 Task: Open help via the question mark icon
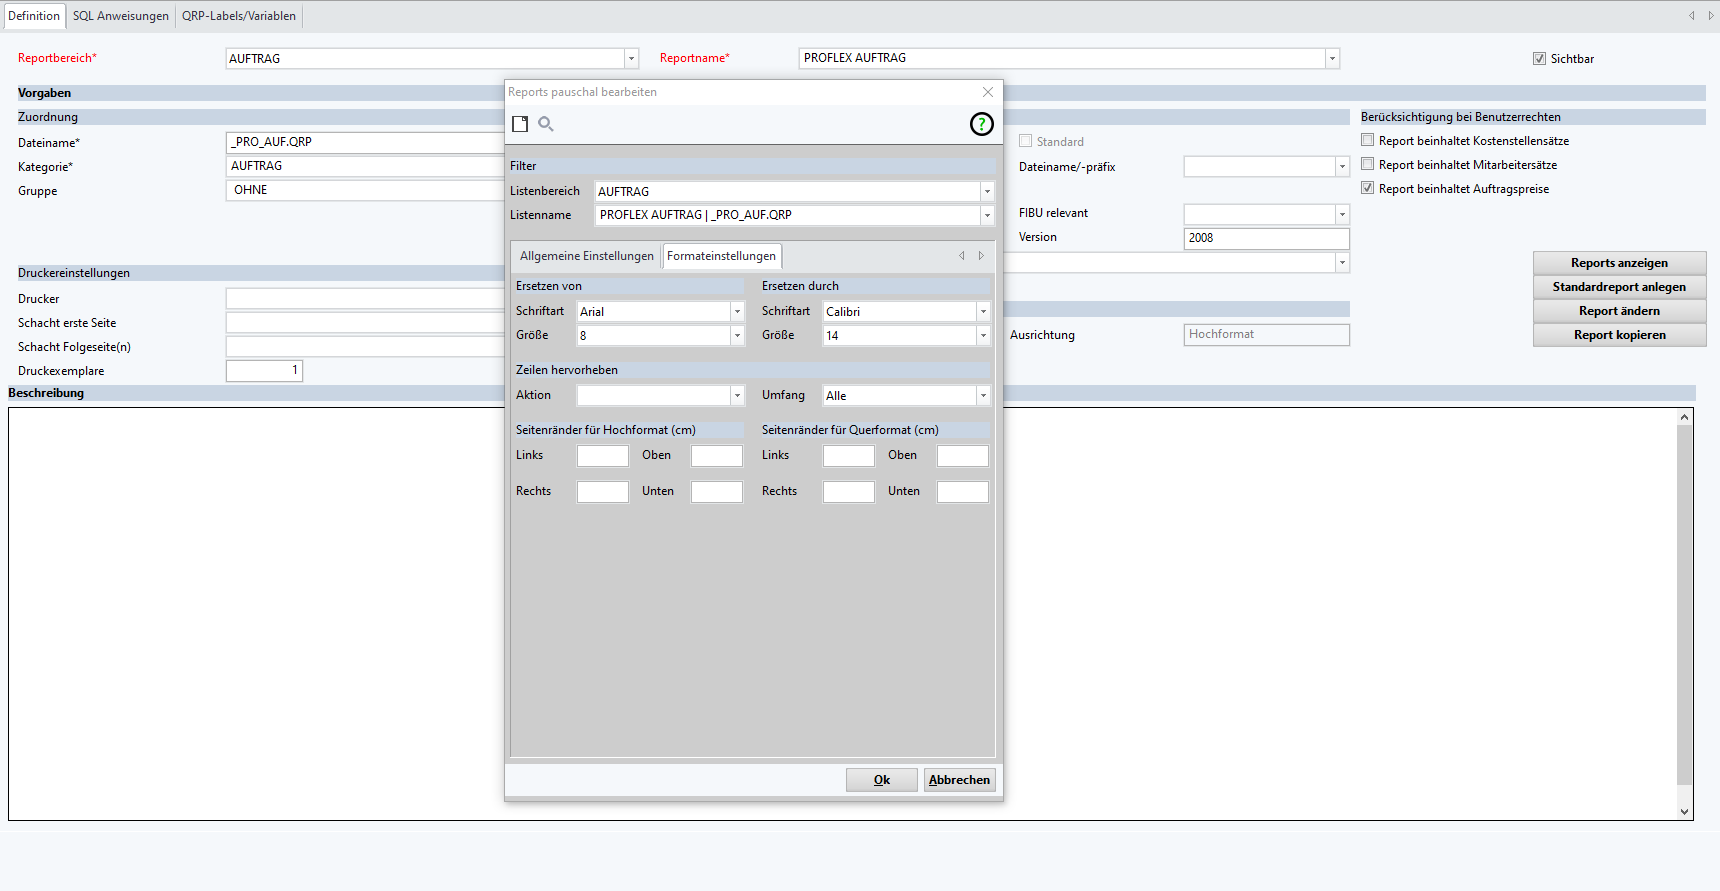click(981, 124)
